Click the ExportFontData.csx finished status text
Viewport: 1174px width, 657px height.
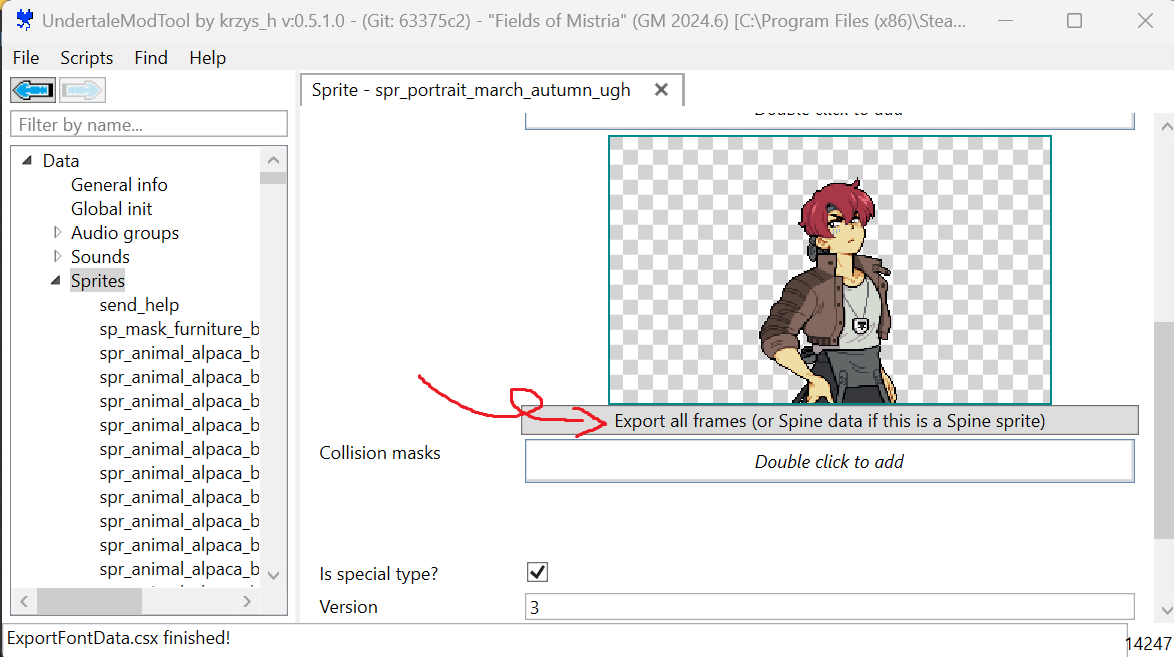(x=118, y=638)
